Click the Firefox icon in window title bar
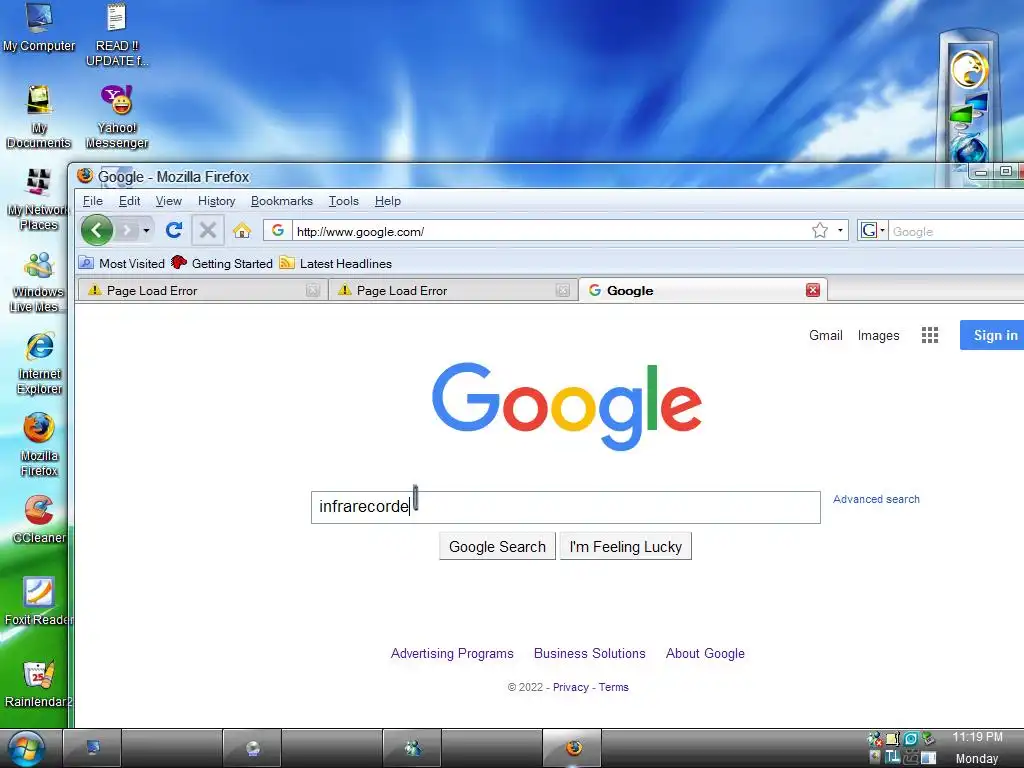 (85, 176)
